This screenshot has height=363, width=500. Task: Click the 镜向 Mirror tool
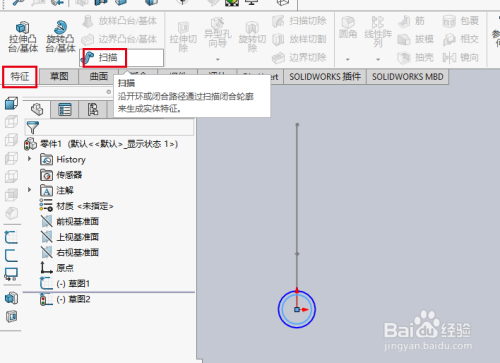(x=461, y=58)
